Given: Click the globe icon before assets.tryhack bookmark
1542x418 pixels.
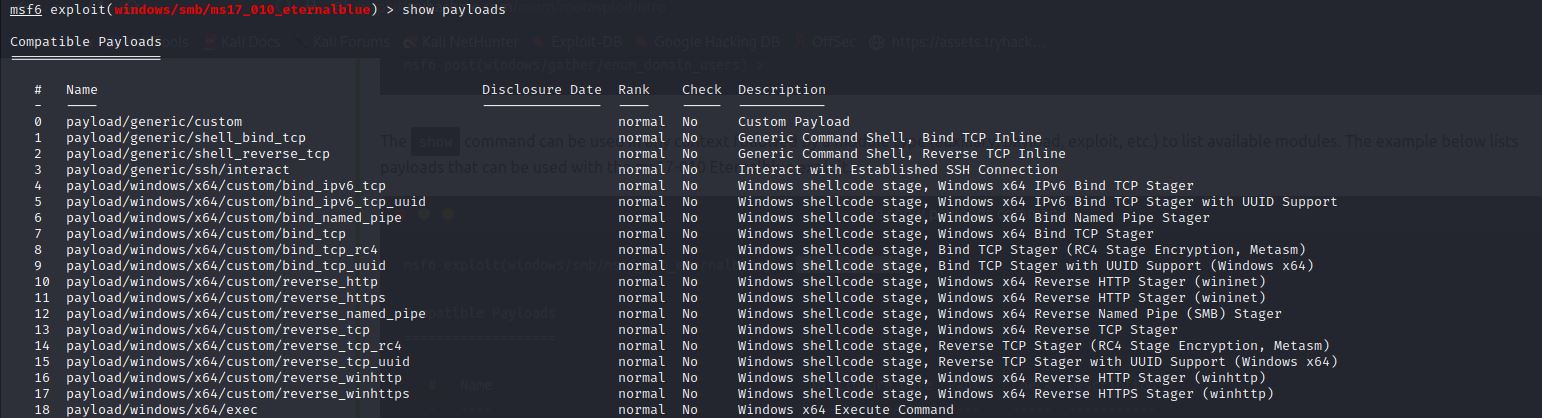Looking at the screenshot, I should point(877,43).
